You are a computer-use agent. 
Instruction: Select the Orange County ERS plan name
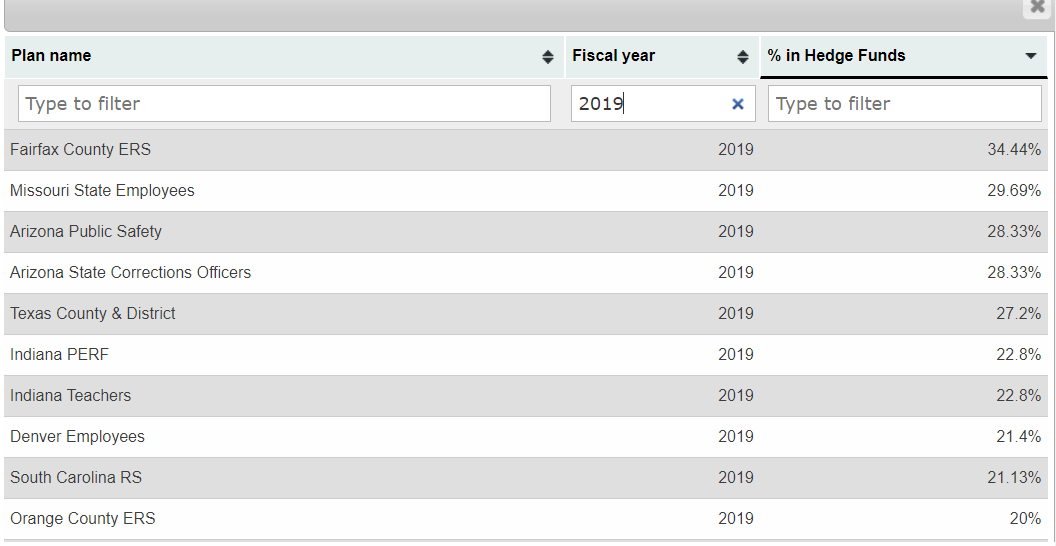coord(83,519)
